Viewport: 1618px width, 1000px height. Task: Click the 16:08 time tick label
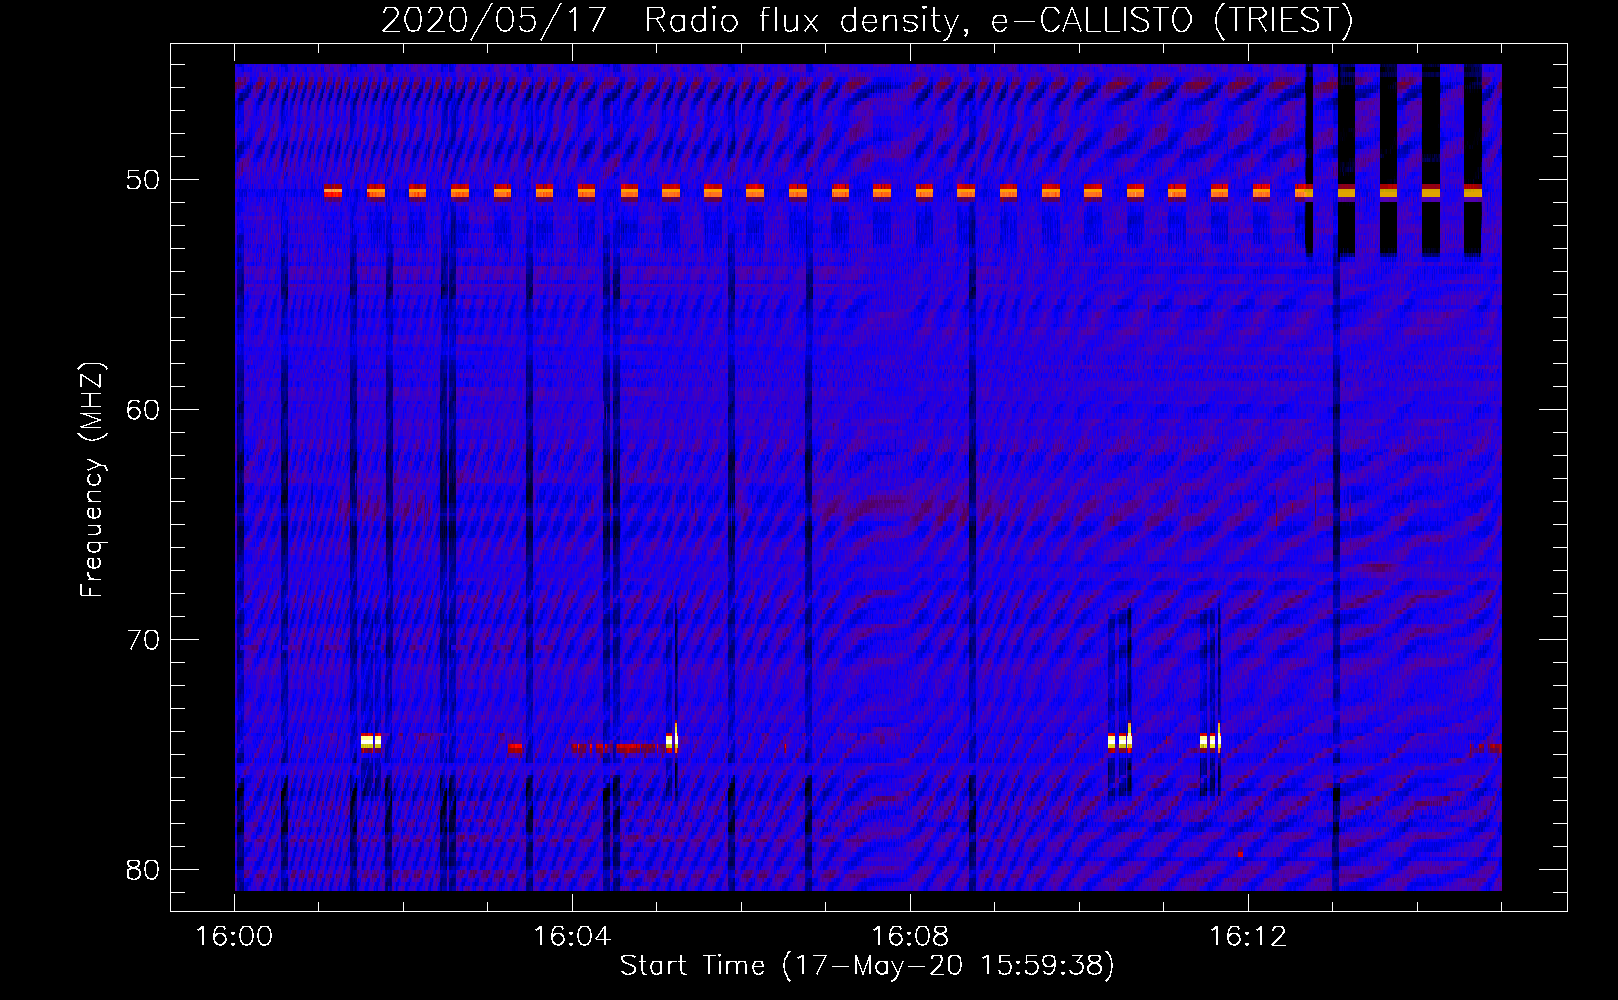click(910, 937)
